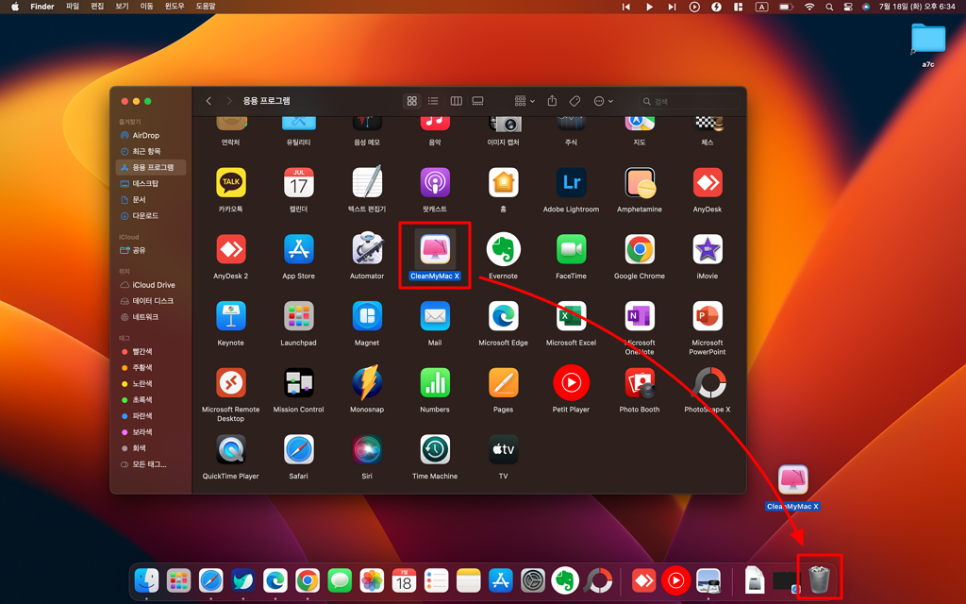Select Petit Player in the Finder window
This screenshot has height=604, width=966.
[571, 382]
